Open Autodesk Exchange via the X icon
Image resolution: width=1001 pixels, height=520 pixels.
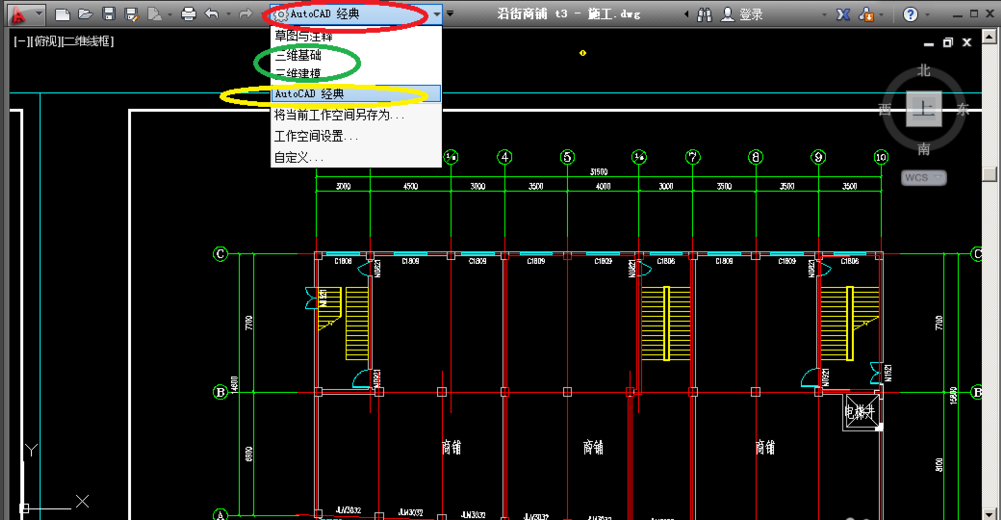coord(843,14)
